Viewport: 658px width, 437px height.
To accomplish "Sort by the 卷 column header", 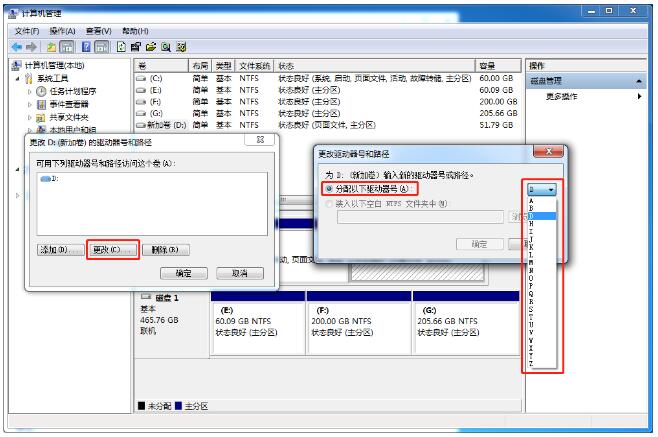I will click(x=162, y=66).
